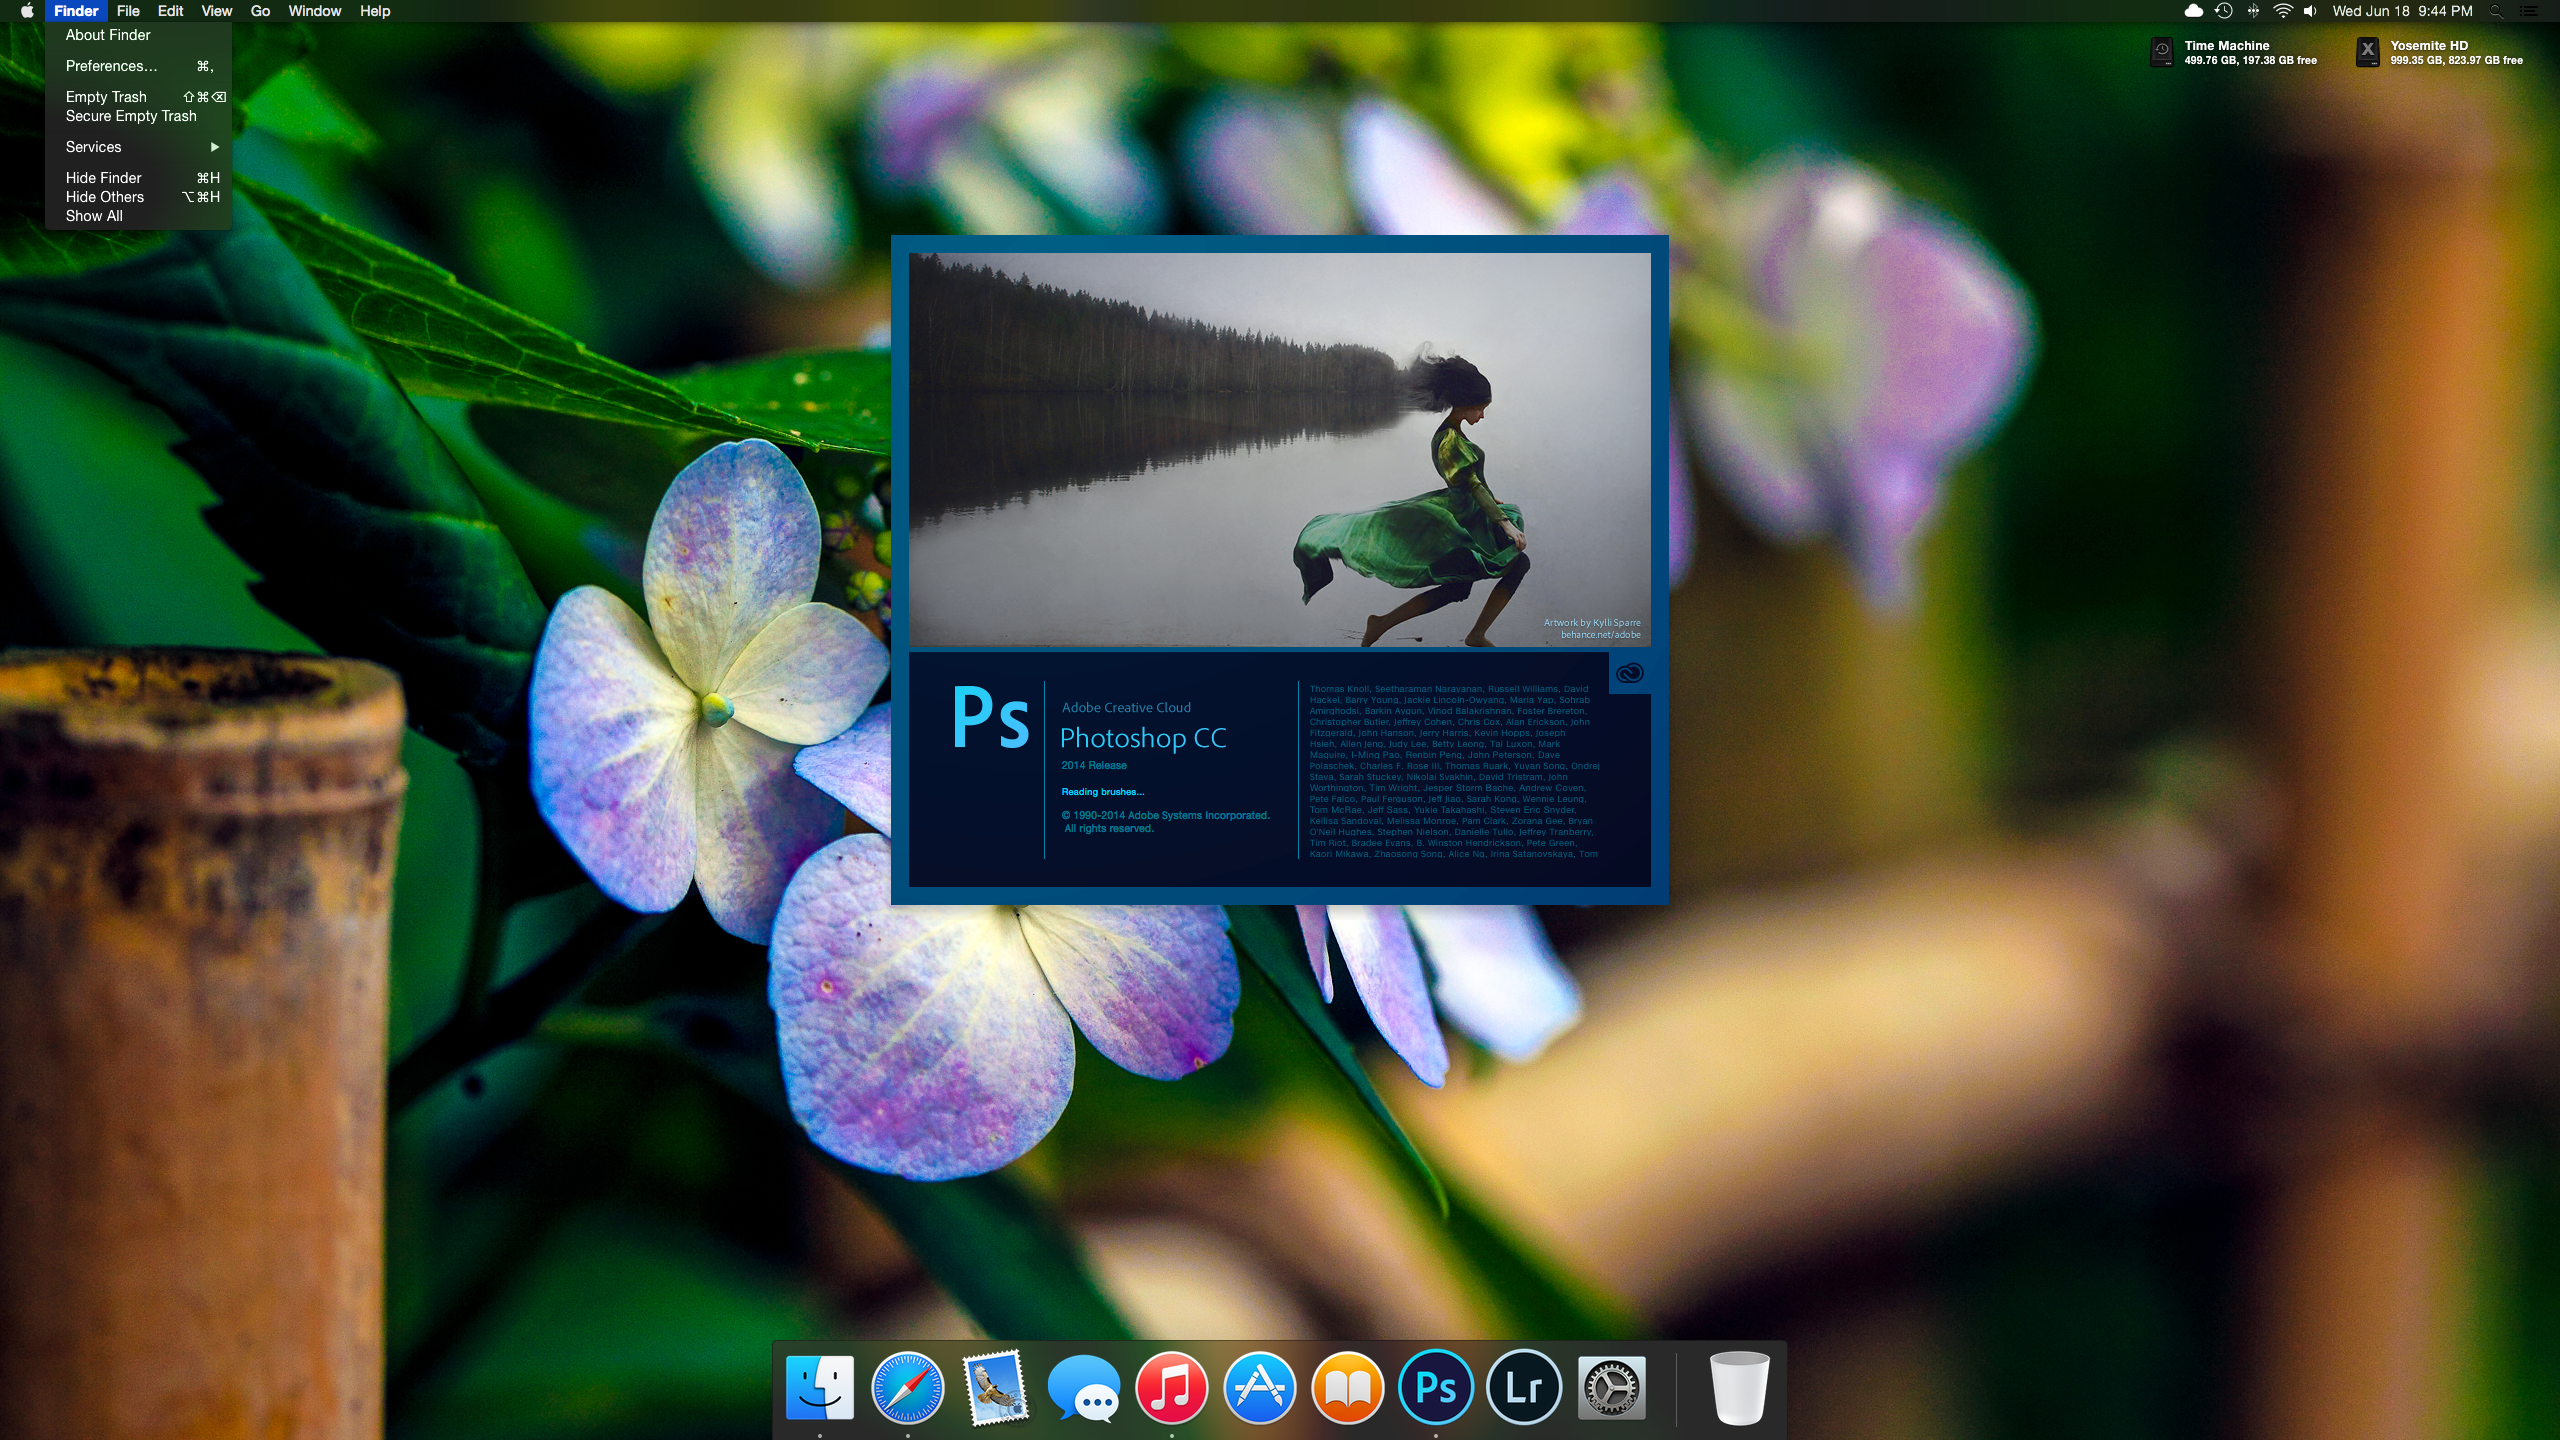Viewport: 2560px width, 1440px height.
Task: Click the splash credits names list
Action: (x=1455, y=771)
